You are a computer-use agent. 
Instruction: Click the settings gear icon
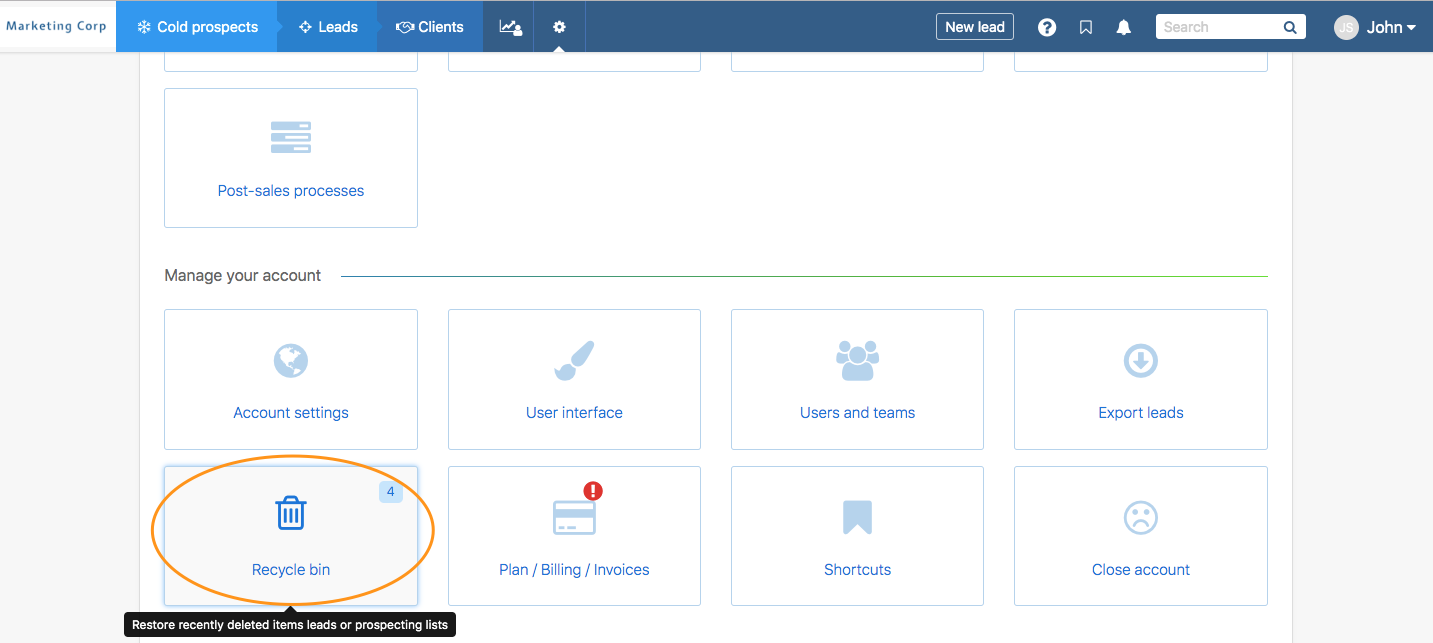click(559, 27)
